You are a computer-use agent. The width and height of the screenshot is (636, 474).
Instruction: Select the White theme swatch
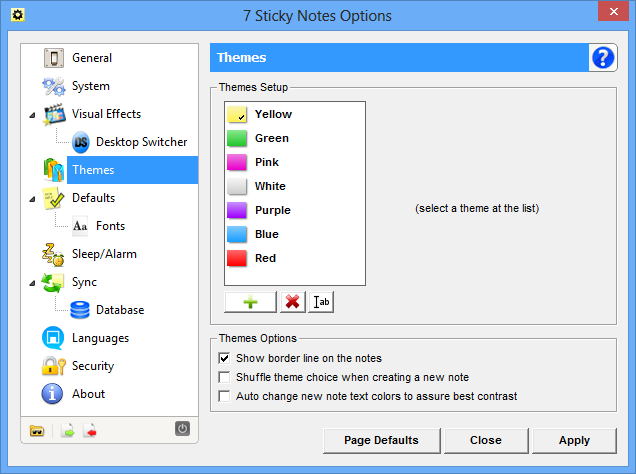point(237,186)
